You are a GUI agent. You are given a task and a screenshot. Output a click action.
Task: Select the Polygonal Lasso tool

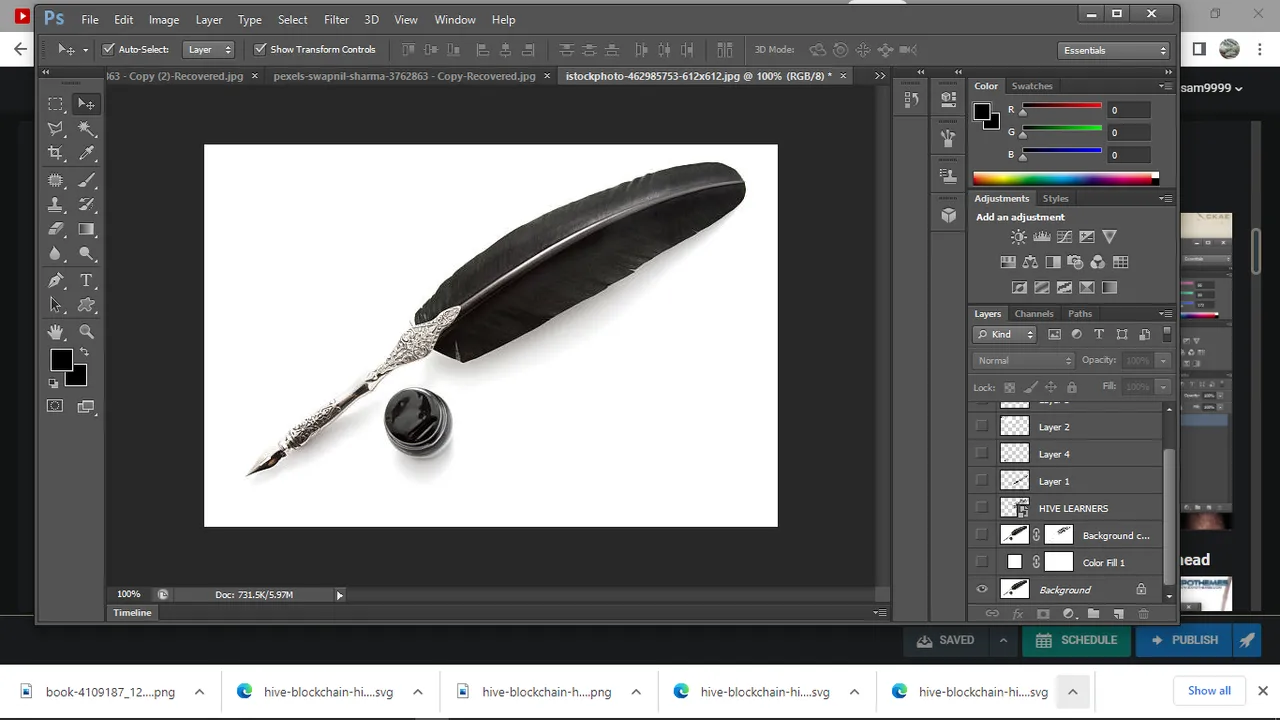click(x=56, y=129)
